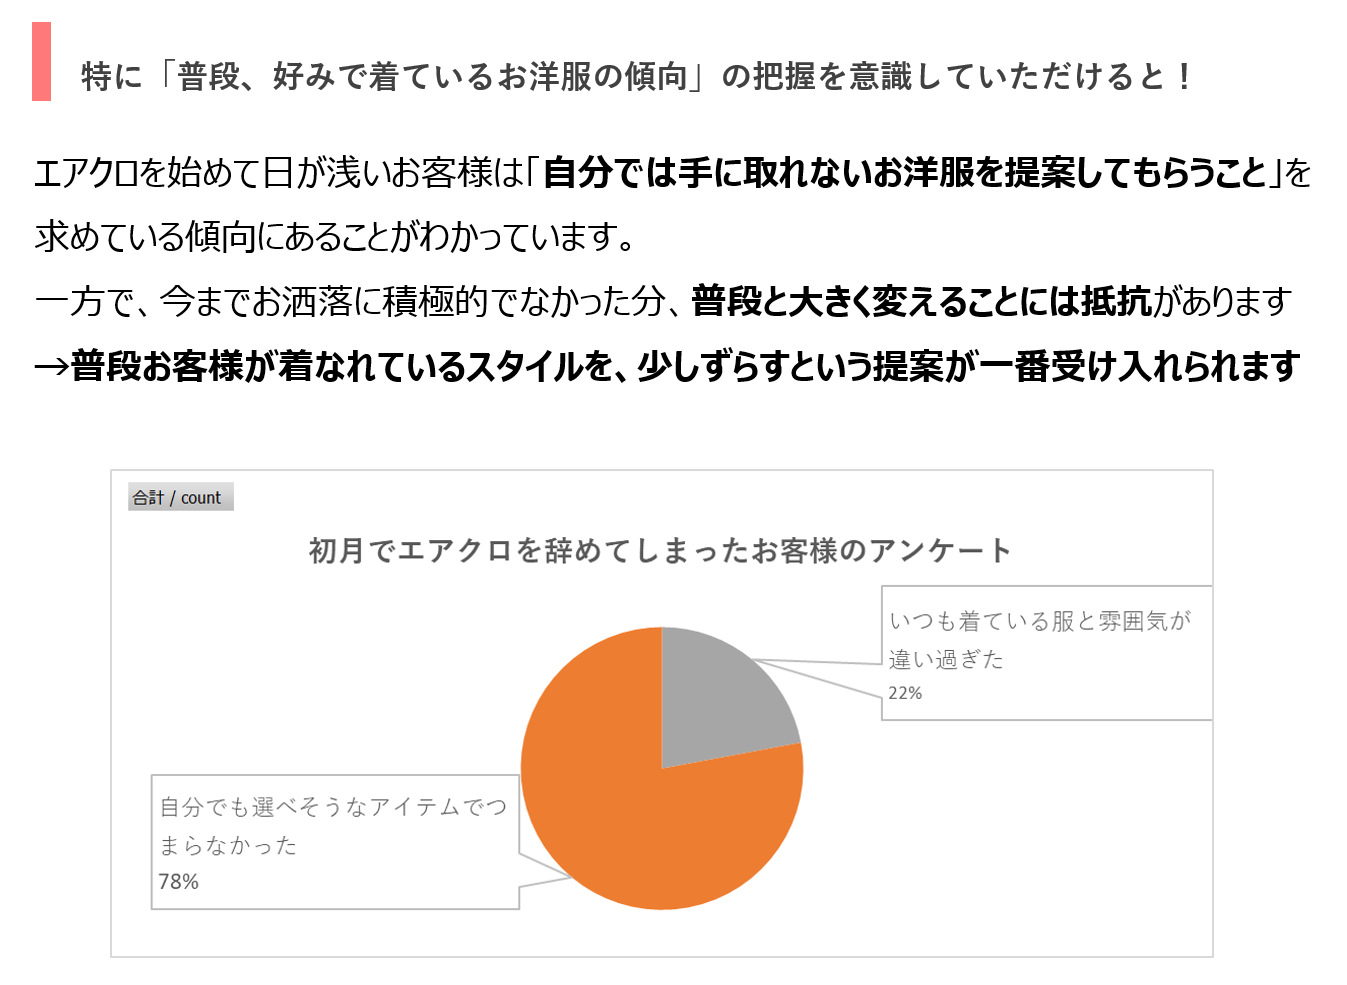Viewport: 1347px width, 985px height.
Task: Select the いつも着ている服と雰囲気が違い過ぎた data label
Action: tap(1040, 640)
